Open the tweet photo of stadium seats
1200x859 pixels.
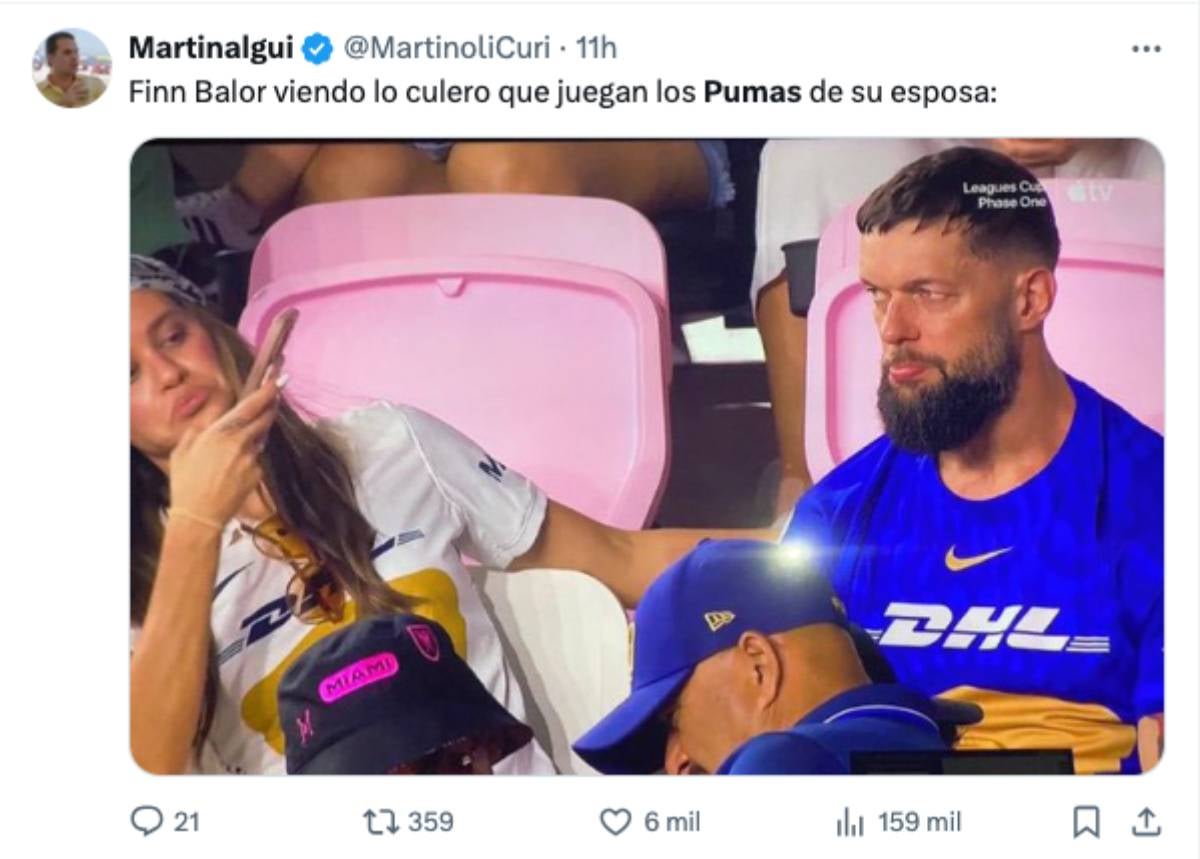[647, 455]
